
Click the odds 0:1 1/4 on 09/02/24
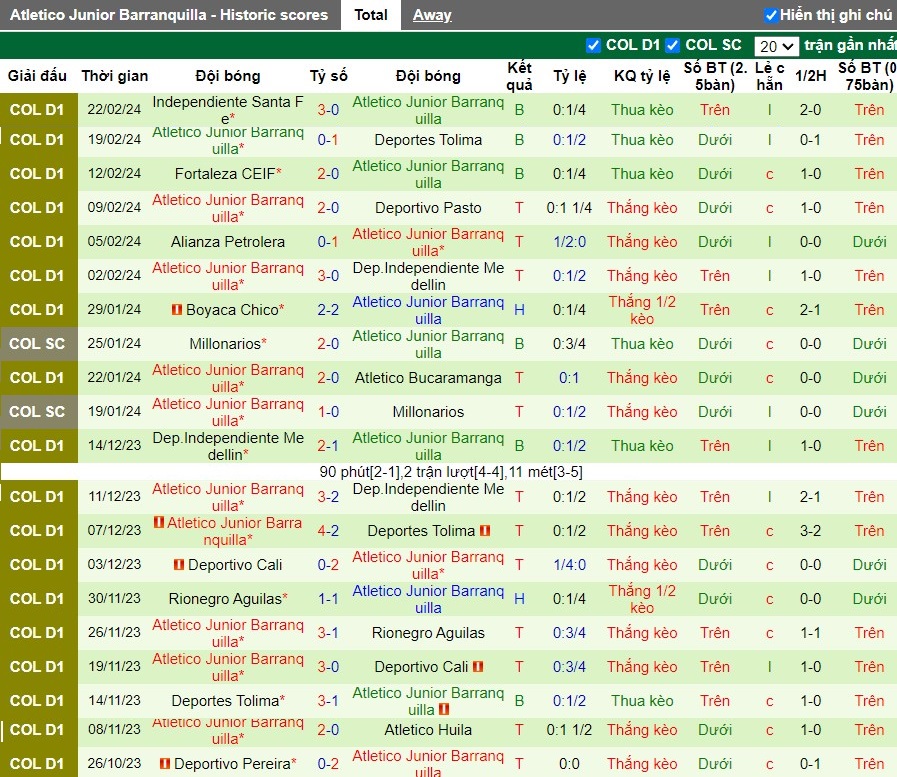click(569, 208)
